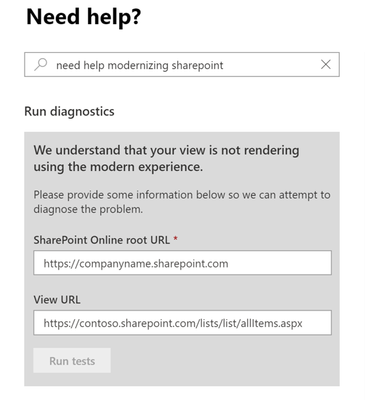Click the magnifier search icon

41,64
